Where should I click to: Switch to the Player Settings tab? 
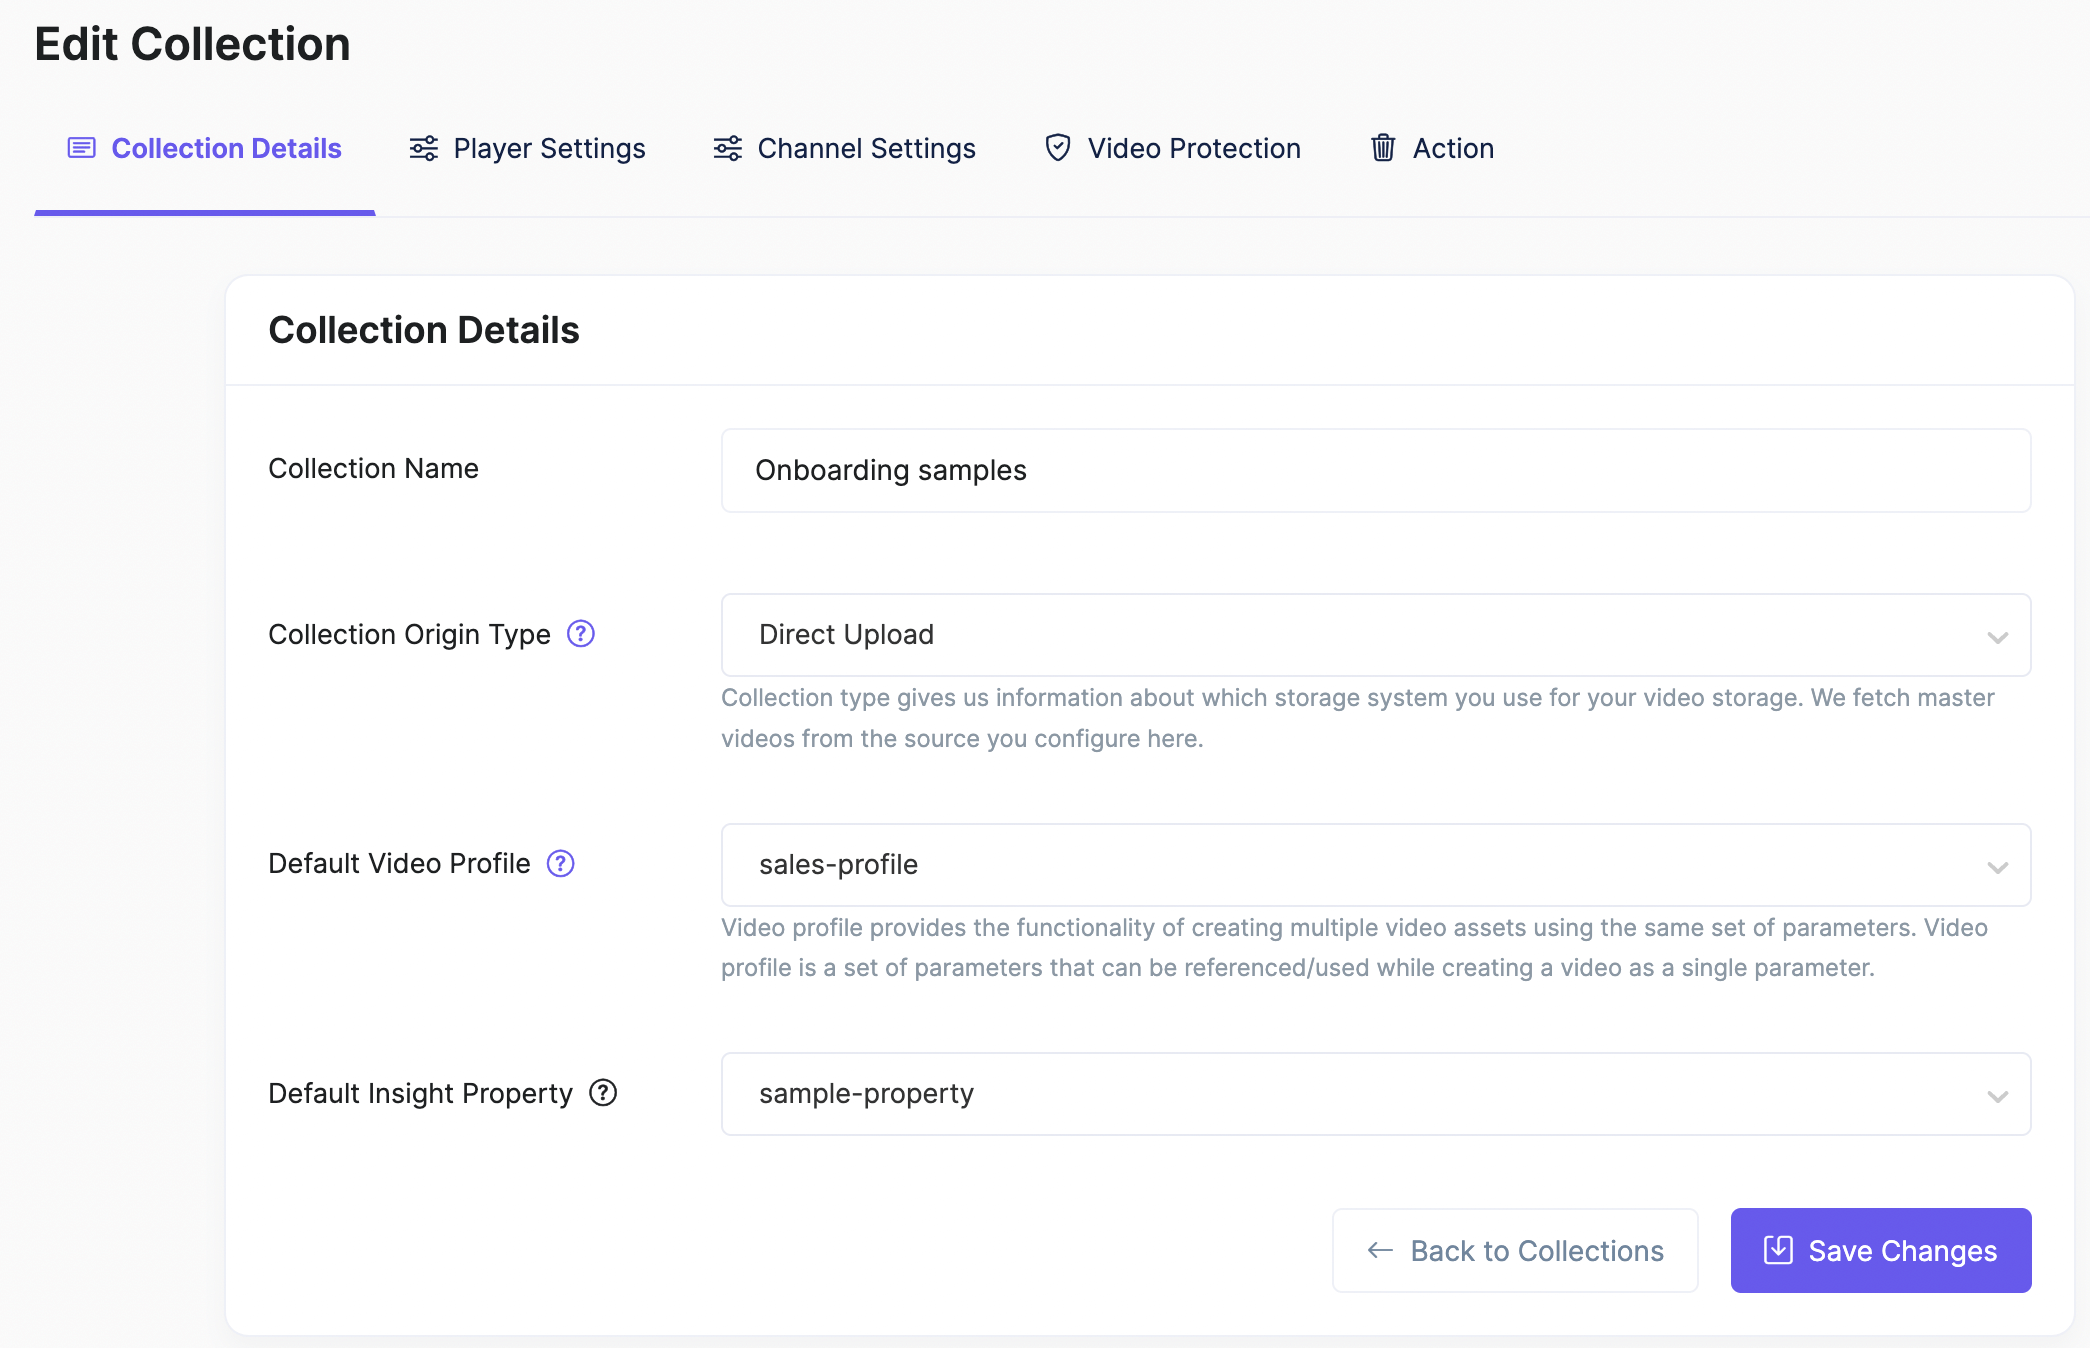pos(548,149)
